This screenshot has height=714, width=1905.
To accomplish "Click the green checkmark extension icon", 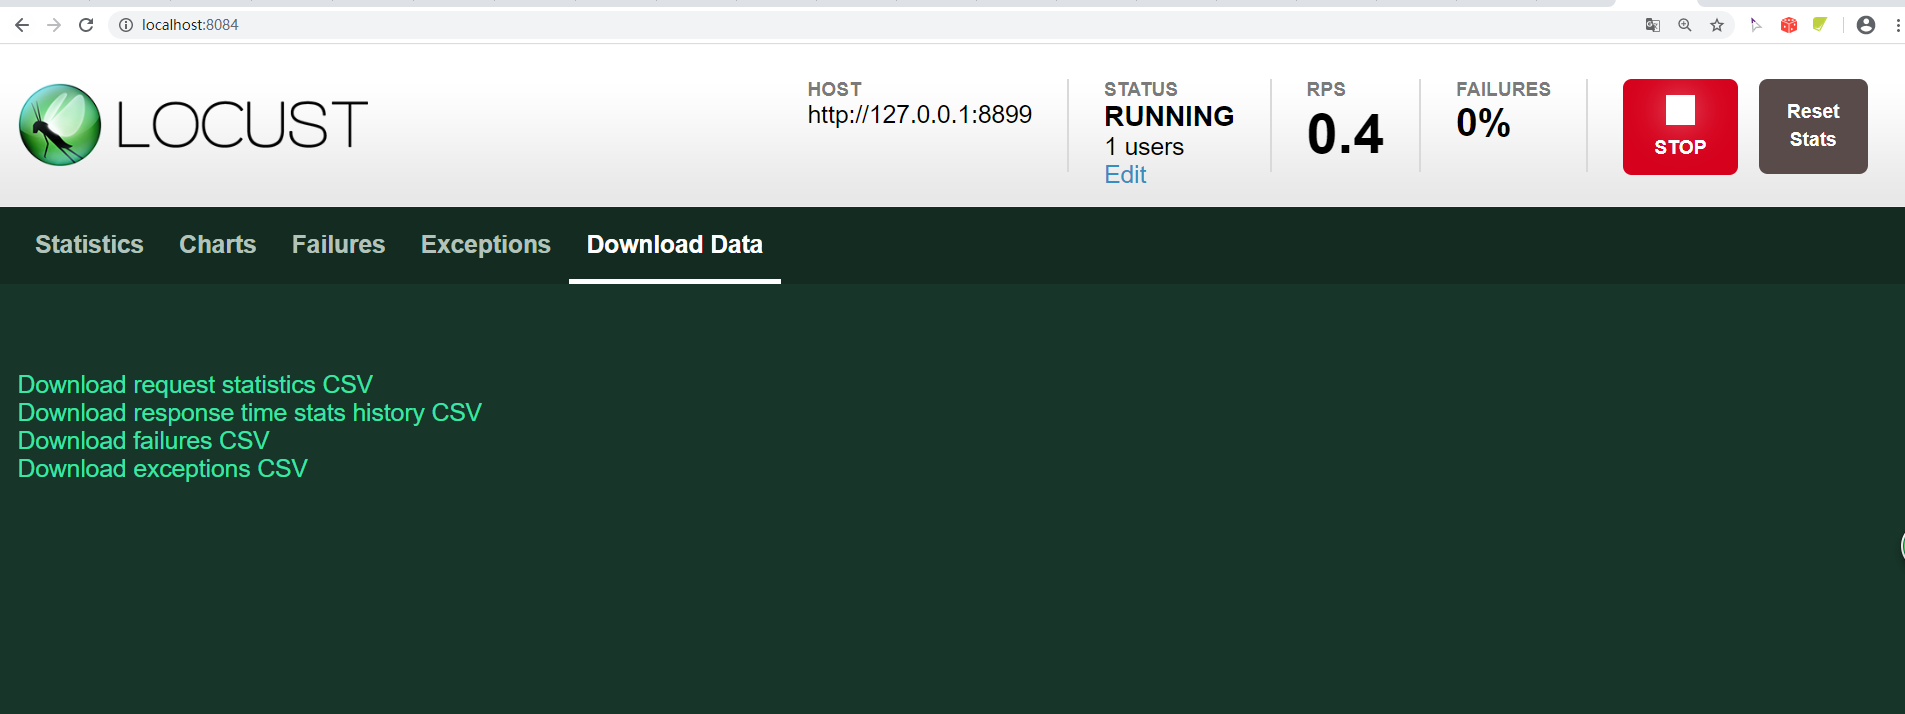I will pos(1820,25).
